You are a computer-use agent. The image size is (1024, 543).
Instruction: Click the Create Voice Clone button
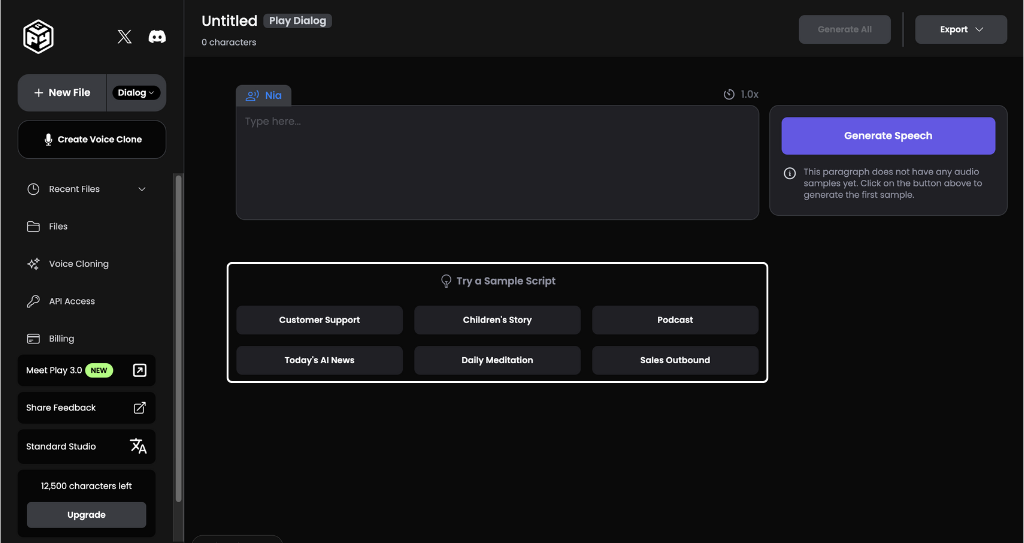[x=92, y=140]
